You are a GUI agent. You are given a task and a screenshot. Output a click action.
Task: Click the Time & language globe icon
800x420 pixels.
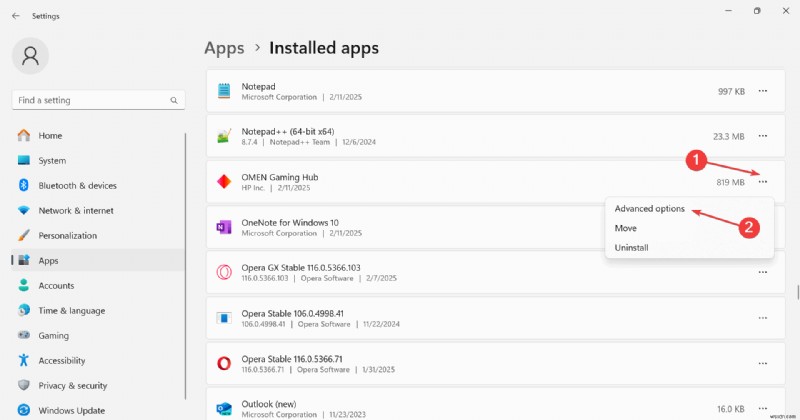[x=24, y=310]
